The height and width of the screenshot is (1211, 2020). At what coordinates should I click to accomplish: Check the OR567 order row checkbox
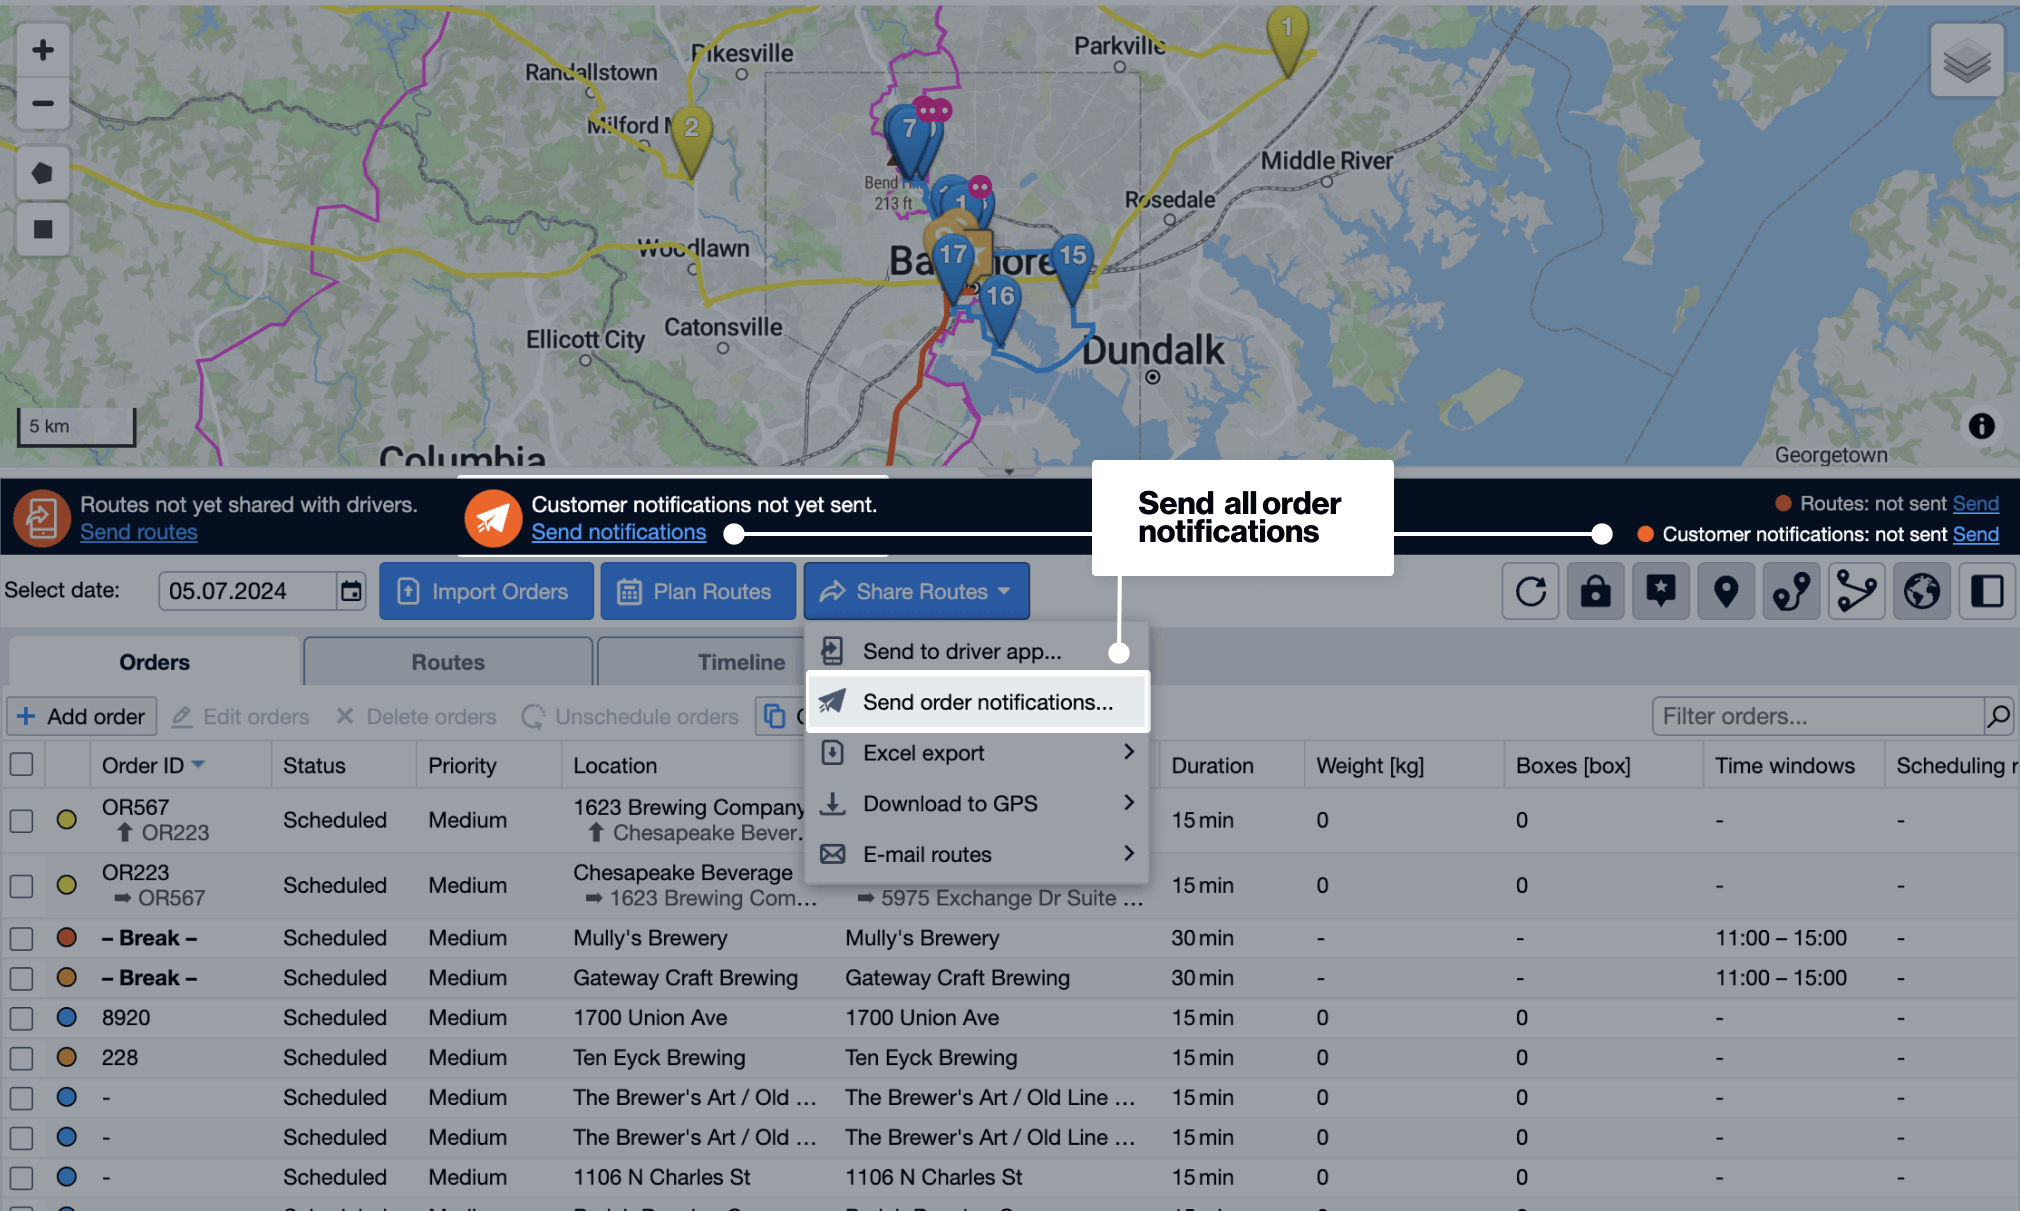21,820
